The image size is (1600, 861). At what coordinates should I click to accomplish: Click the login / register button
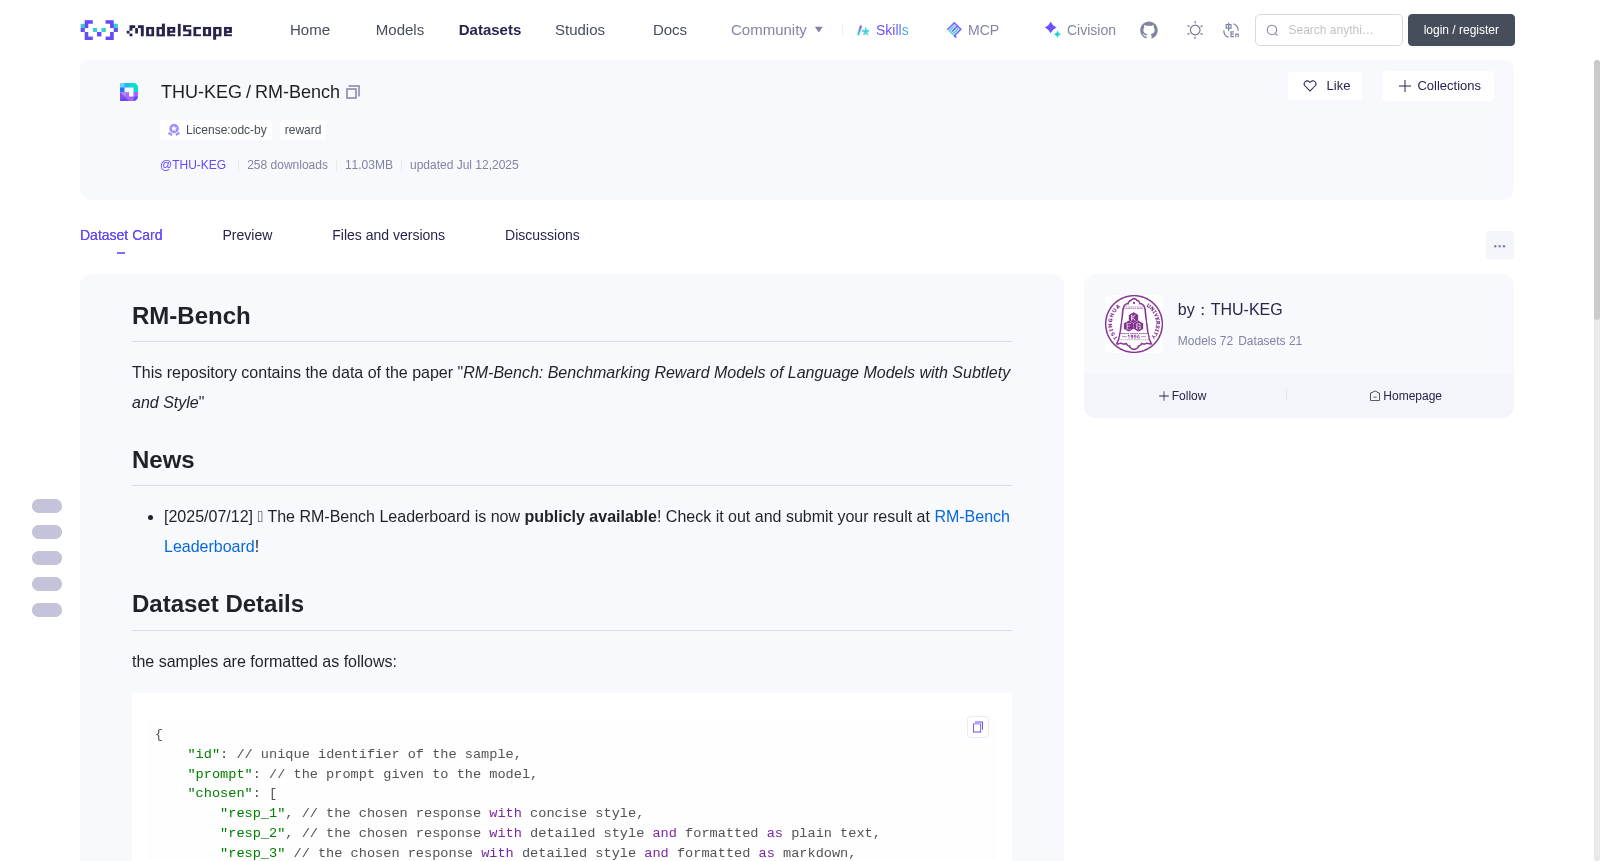pyautogui.click(x=1461, y=30)
